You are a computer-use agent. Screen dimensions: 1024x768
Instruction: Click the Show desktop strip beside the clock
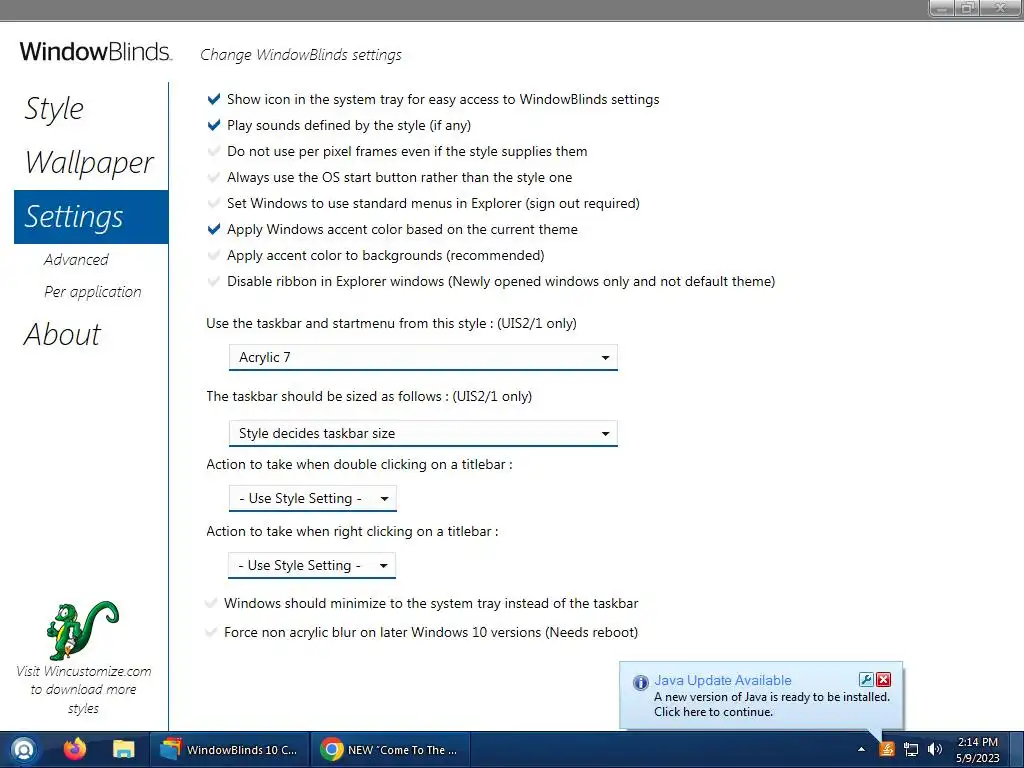coord(1016,750)
